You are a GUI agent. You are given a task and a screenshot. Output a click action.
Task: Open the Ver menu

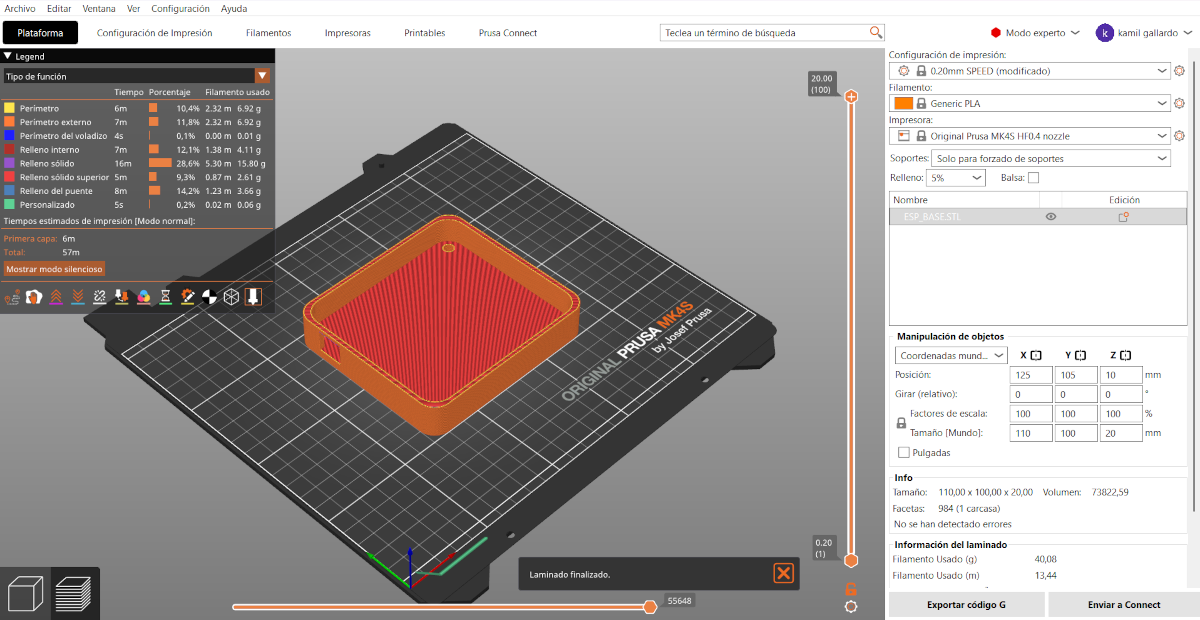click(x=133, y=8)
